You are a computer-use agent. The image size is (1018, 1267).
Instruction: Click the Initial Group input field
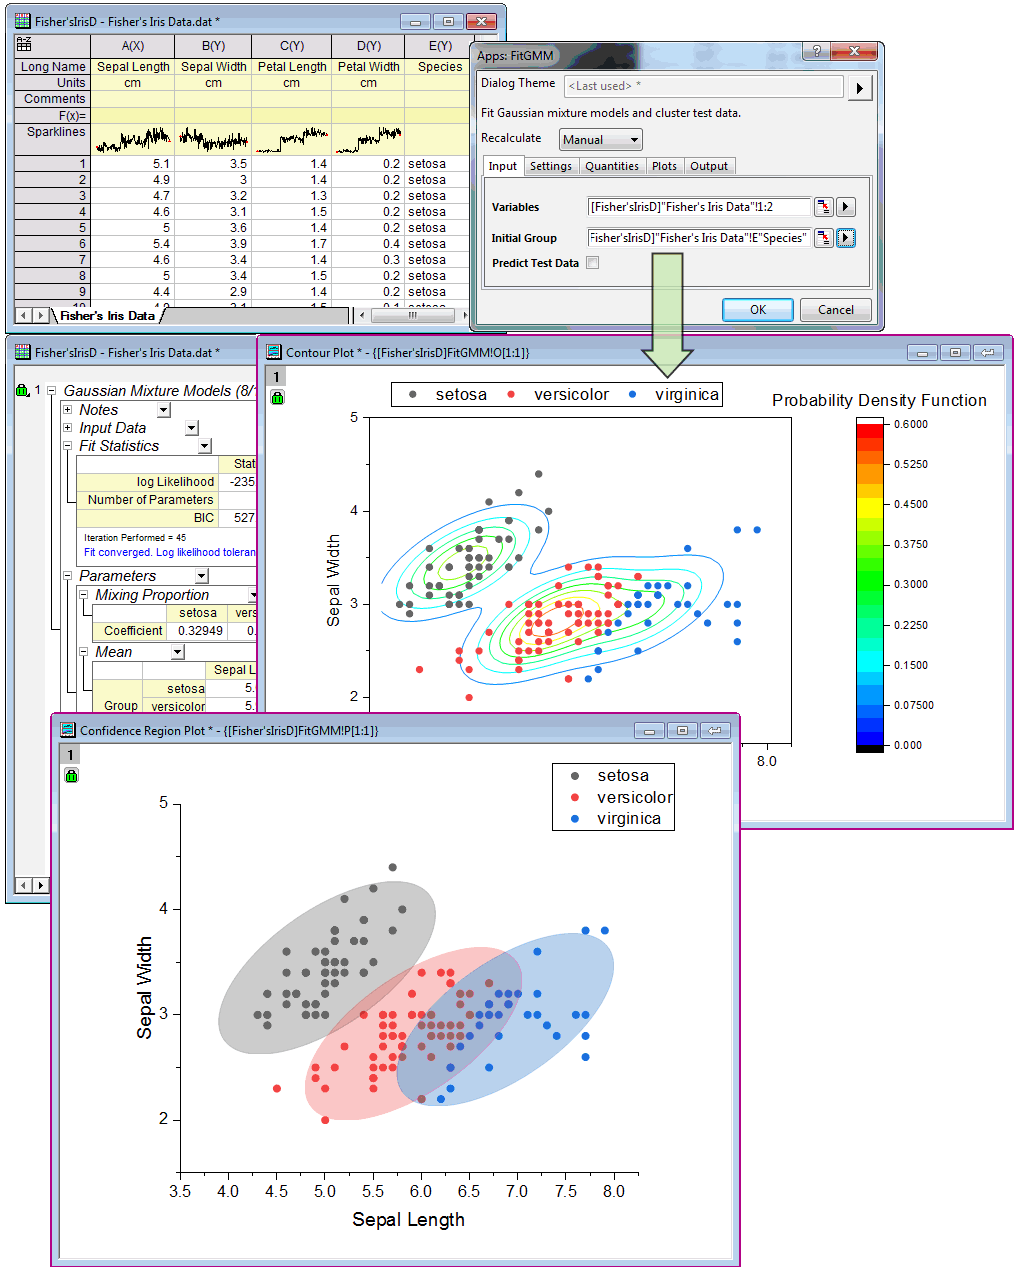click(x=698, y=238)
